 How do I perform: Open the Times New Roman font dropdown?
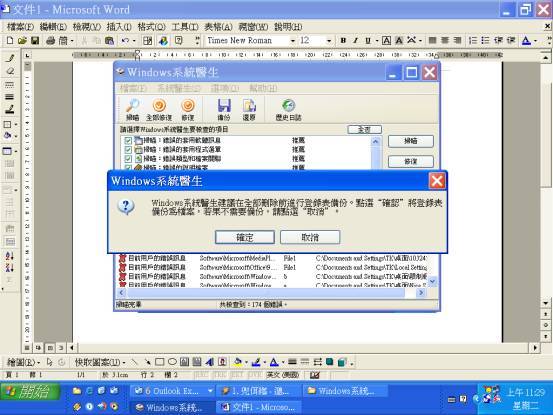click(x=293, y=41)
